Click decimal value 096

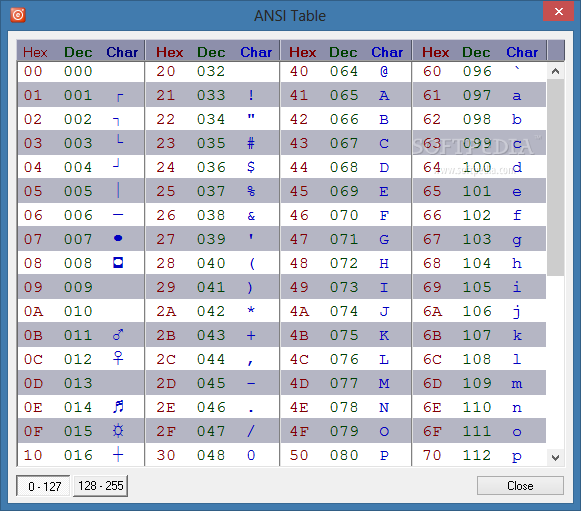pos(477,71)
